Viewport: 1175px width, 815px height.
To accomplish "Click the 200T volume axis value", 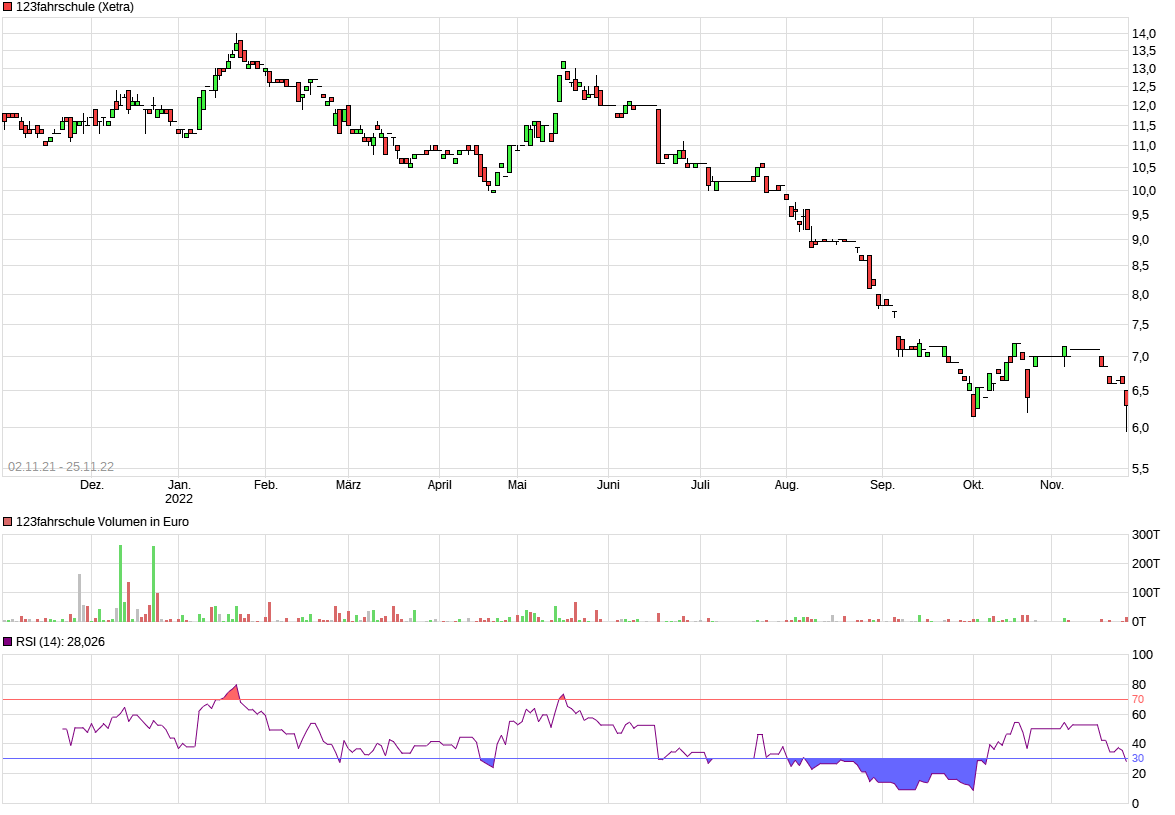I will click(x=1146, y=563).
